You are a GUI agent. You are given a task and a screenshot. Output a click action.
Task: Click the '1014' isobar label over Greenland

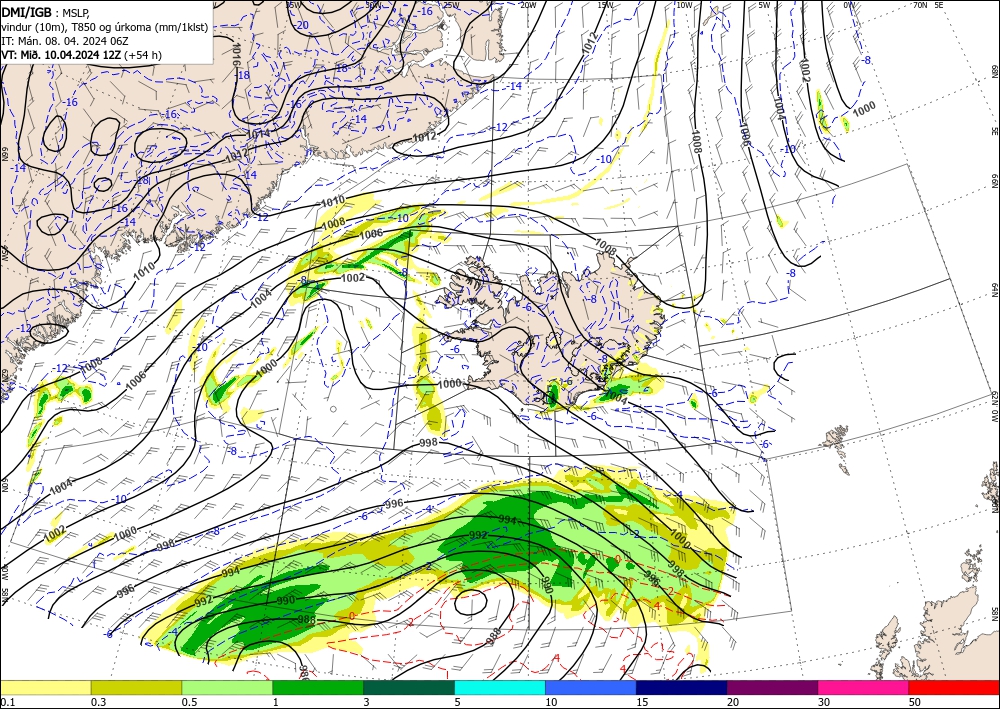[x=258, y=133]
